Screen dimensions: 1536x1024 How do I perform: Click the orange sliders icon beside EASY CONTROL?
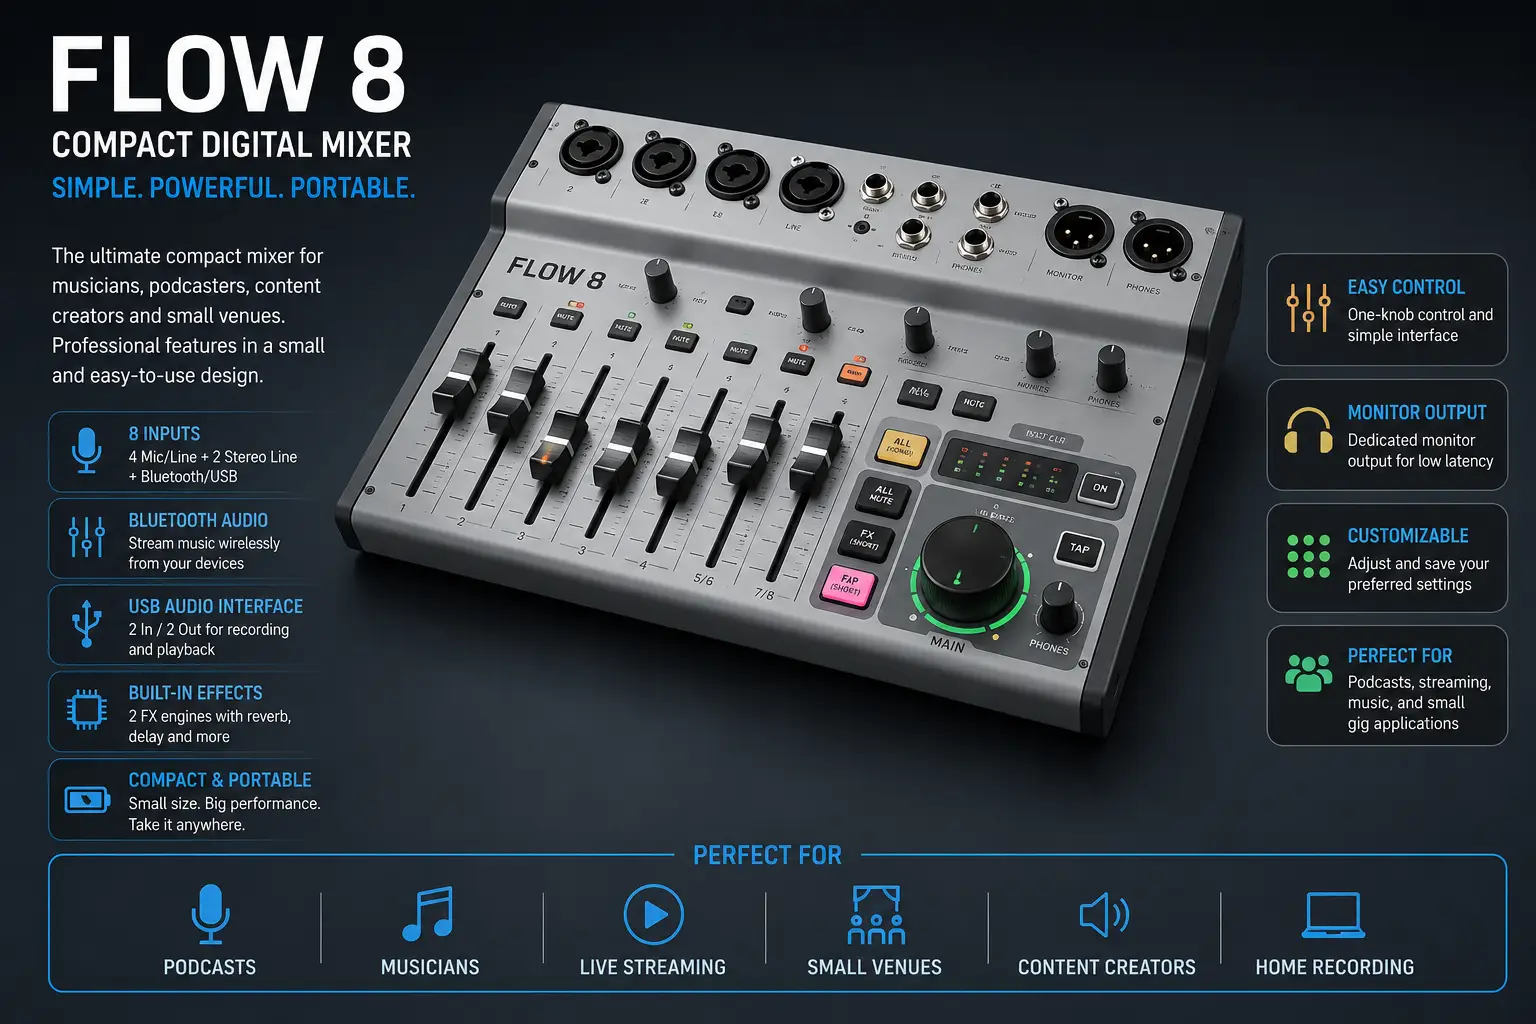click(1309, 307)
